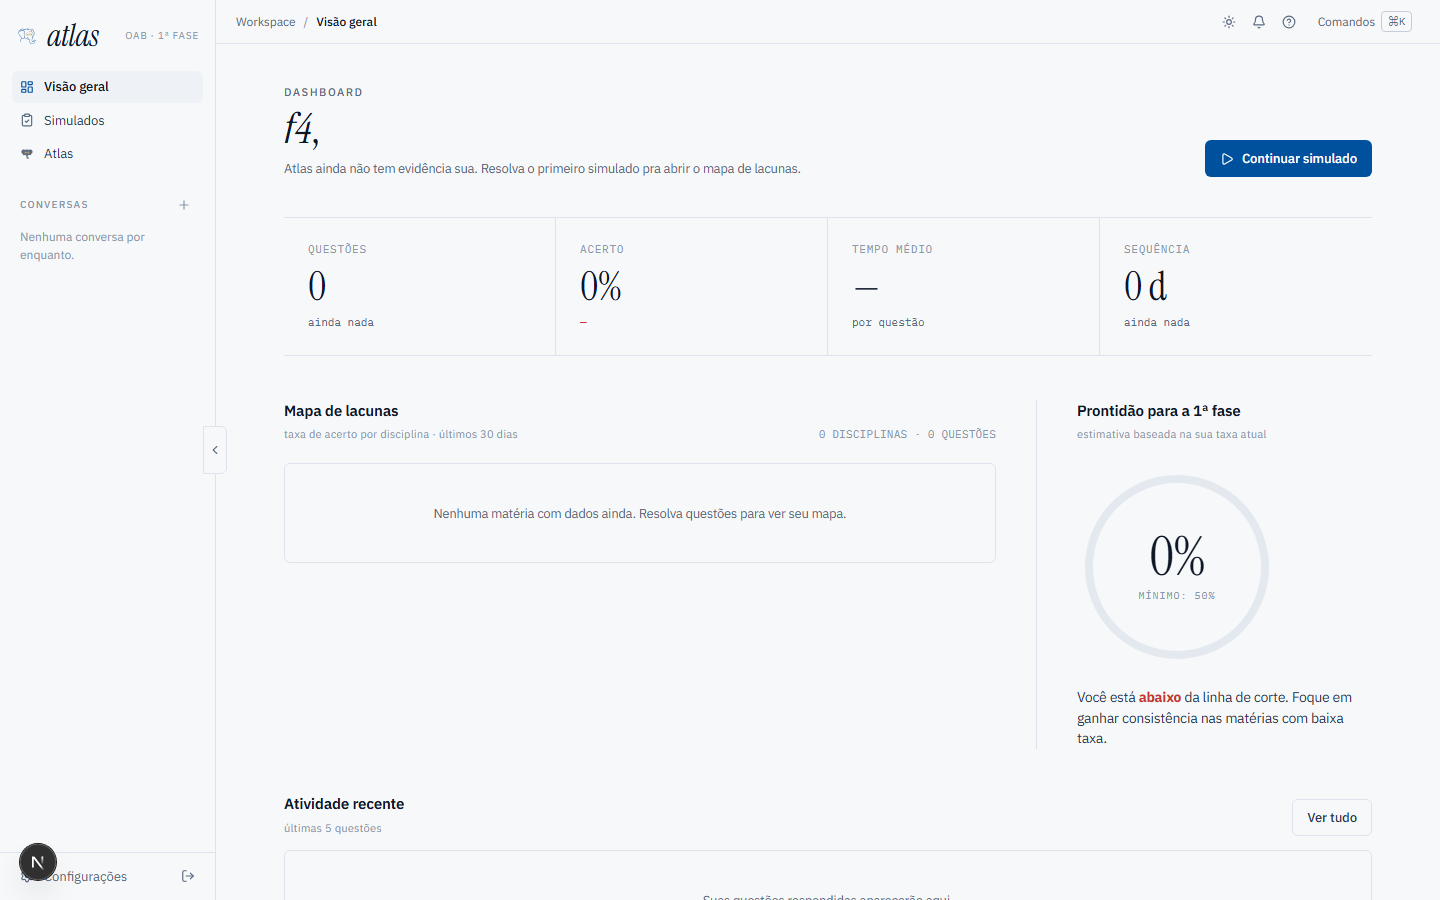The image size is (1440, 900).
Task: Click the SEQUÊNCIA 0 d stat card
Action: pos(1236,287)
